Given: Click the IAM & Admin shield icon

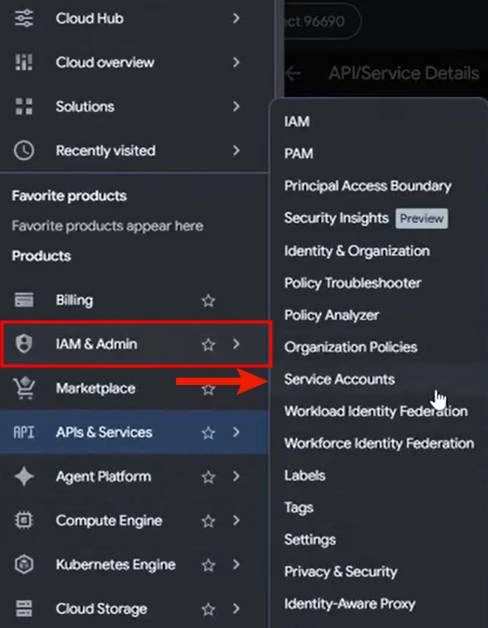Looking at the screenshot, I should 24,344.
